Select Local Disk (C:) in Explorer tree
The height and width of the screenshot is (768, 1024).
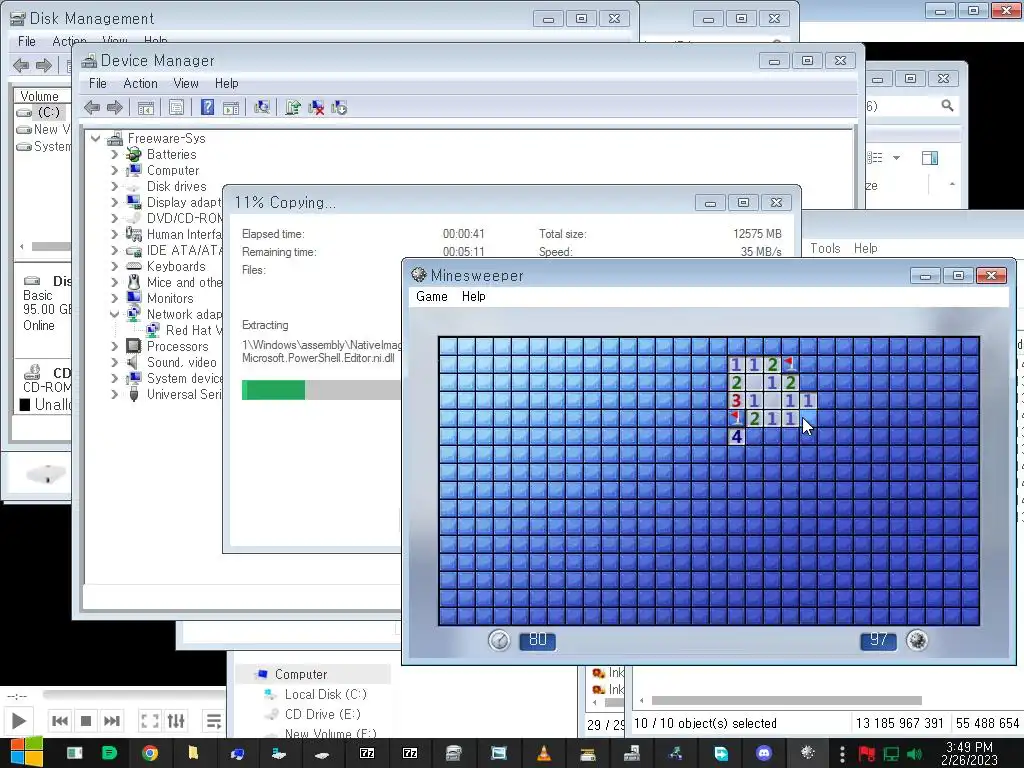click(x=325, y=694)
